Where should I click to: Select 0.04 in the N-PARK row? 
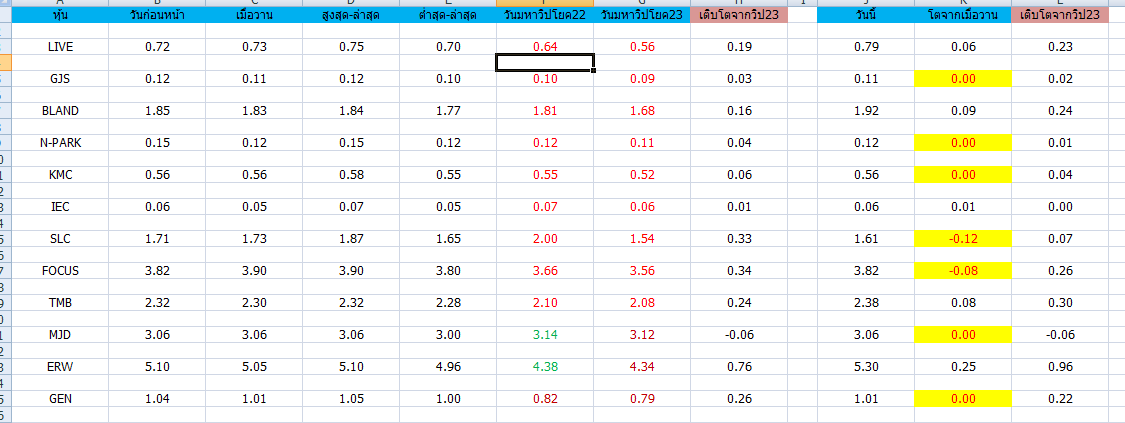[x=739, y=143]
